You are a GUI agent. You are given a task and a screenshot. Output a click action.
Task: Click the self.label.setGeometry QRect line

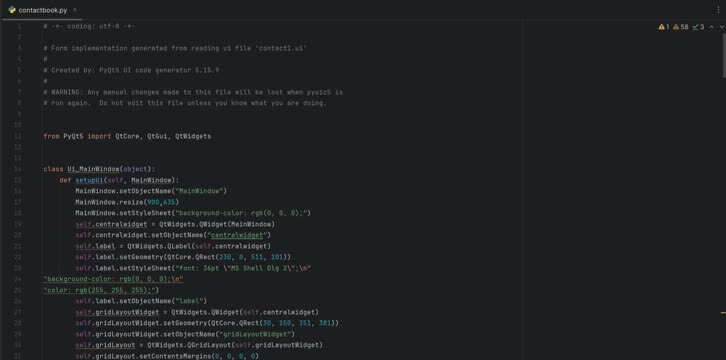(183, 257)
